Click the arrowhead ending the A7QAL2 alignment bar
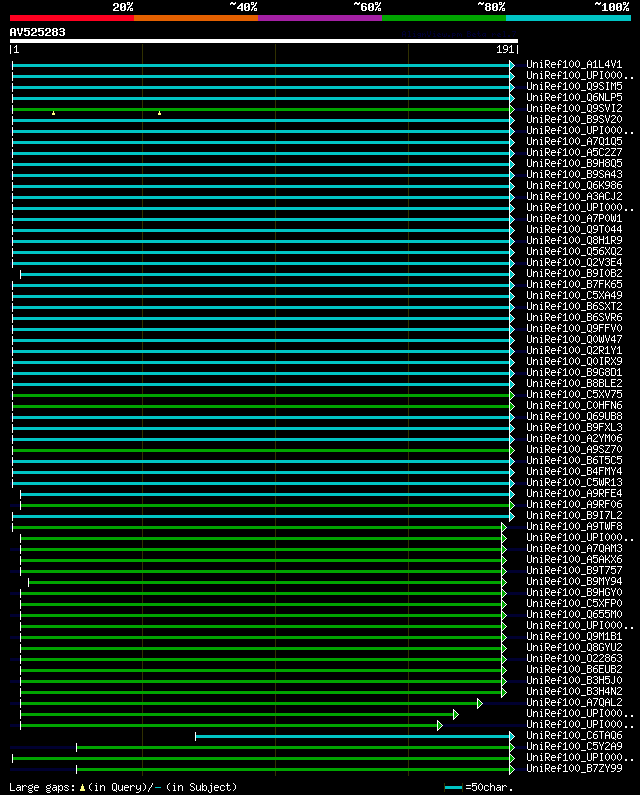This screenshot has height=795, width=640. [480, 703]
